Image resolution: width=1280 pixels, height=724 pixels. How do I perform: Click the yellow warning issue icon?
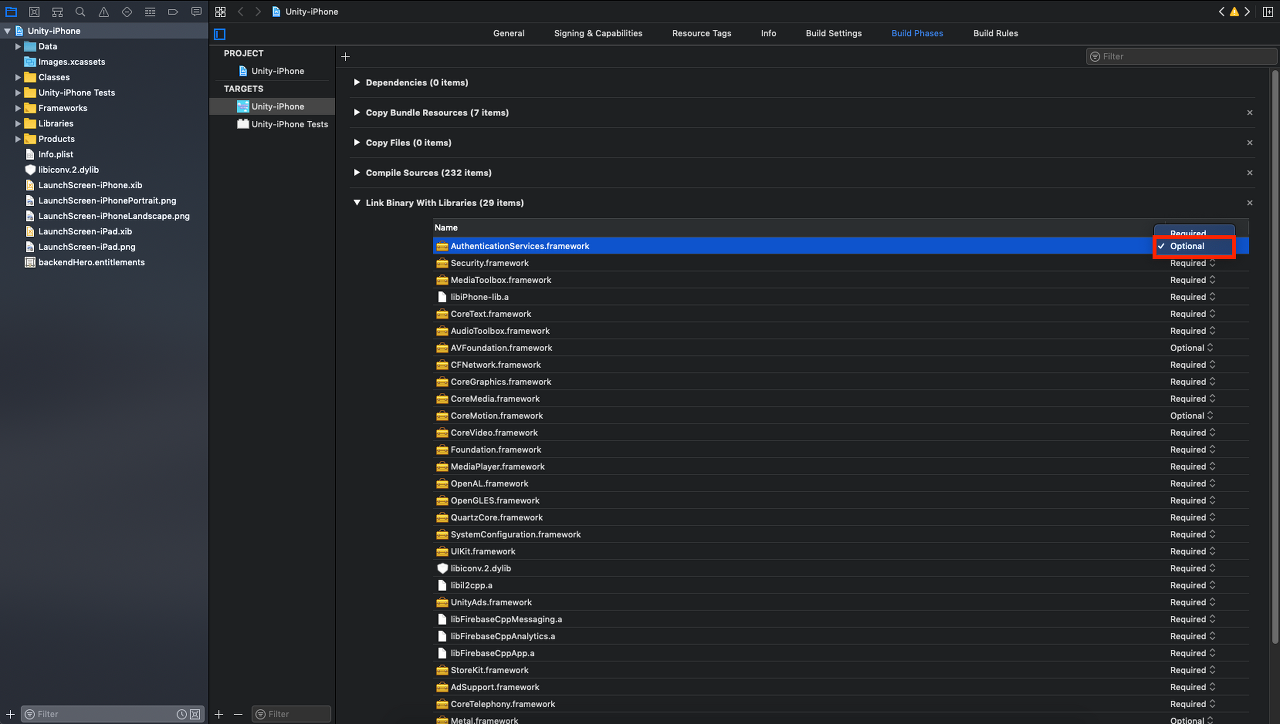[x=1234, y=12]
